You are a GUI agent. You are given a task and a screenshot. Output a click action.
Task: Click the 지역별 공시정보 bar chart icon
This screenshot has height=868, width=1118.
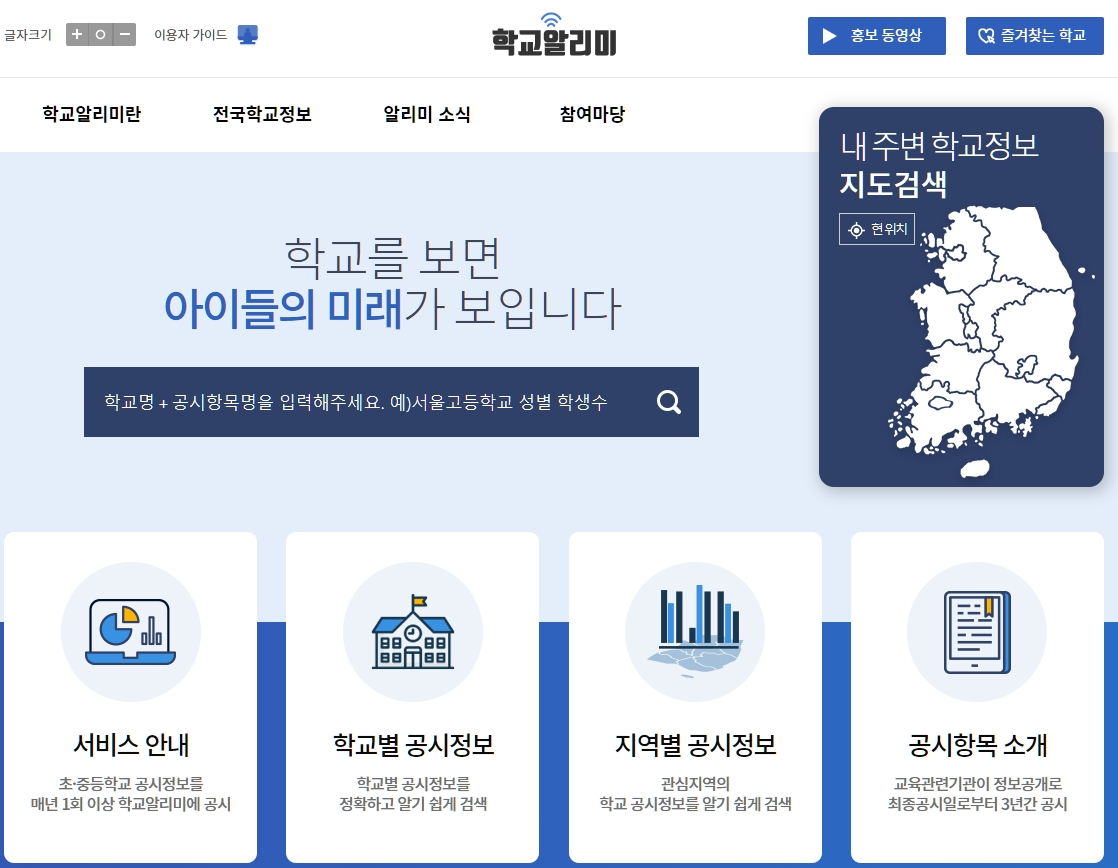[x=695, y=630]
